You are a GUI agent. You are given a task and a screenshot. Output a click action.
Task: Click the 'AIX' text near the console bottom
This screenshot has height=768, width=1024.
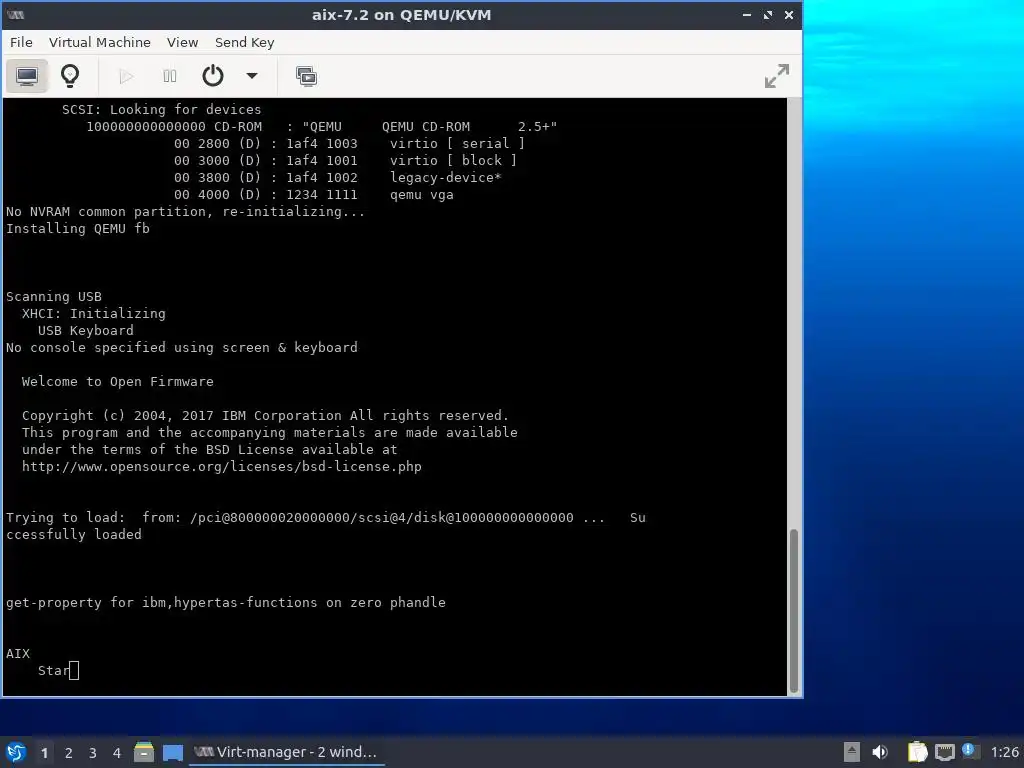[x=18, y=653]
